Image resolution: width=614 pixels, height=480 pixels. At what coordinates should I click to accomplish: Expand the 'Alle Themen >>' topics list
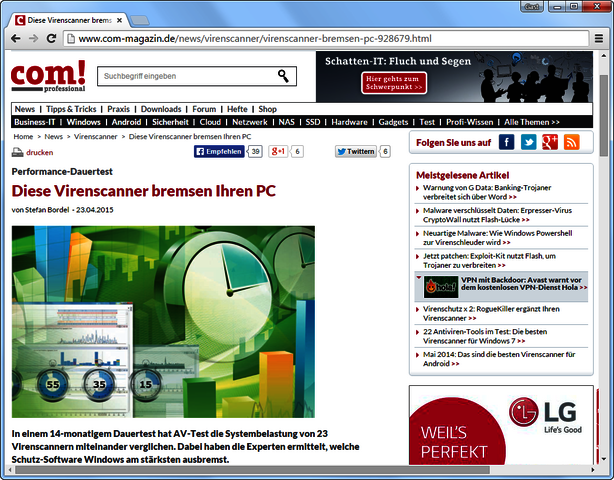531,122
